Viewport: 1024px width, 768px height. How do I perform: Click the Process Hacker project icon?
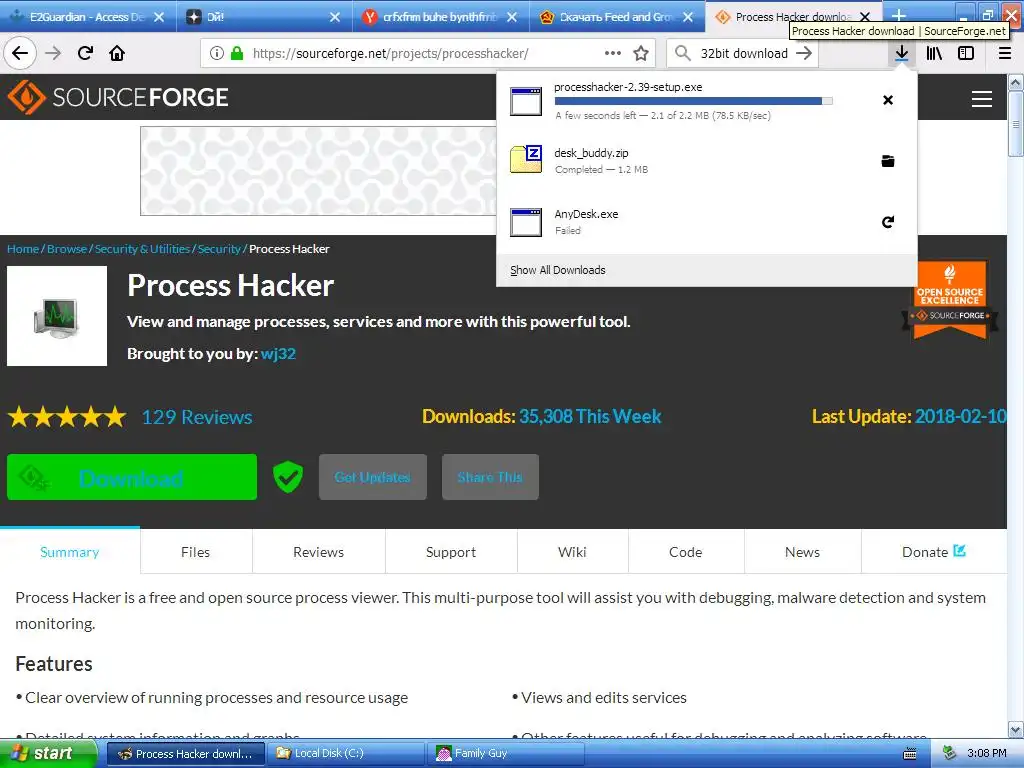(x=57, y=316)
